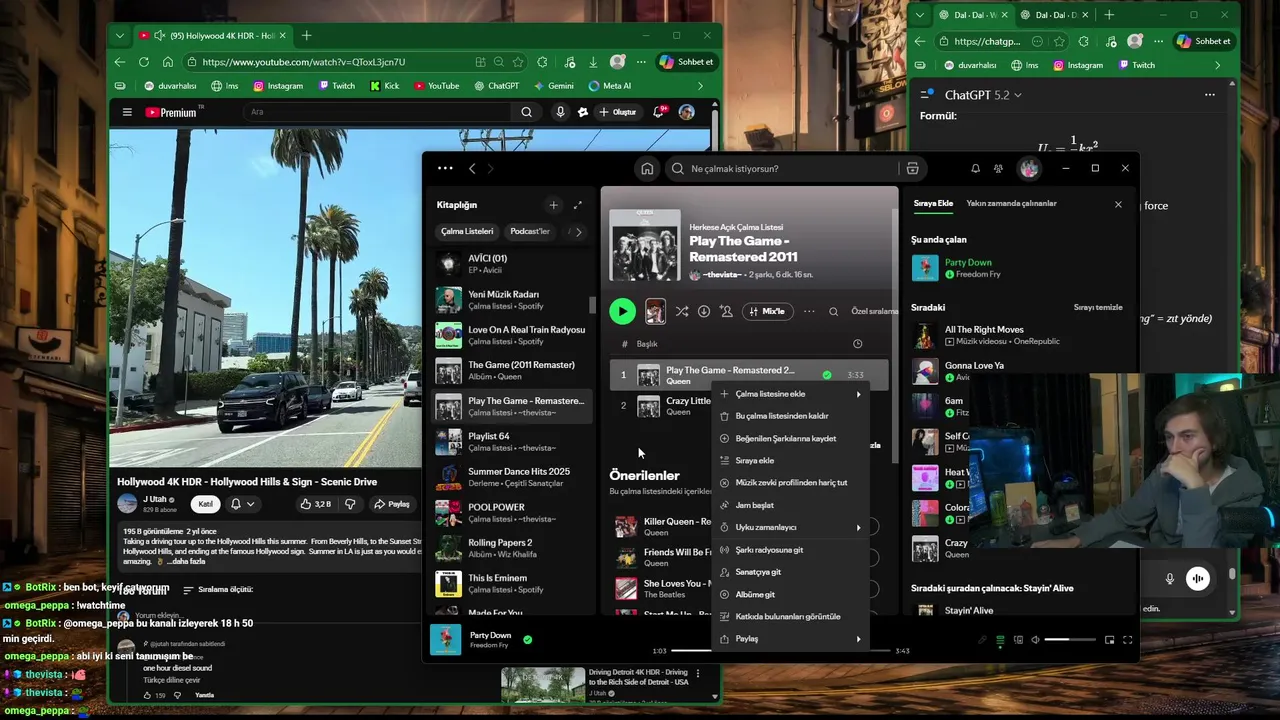Select Bu çalma listesinden kaldır
This screenshot has height=720, width=1280.
click(789, 416)
